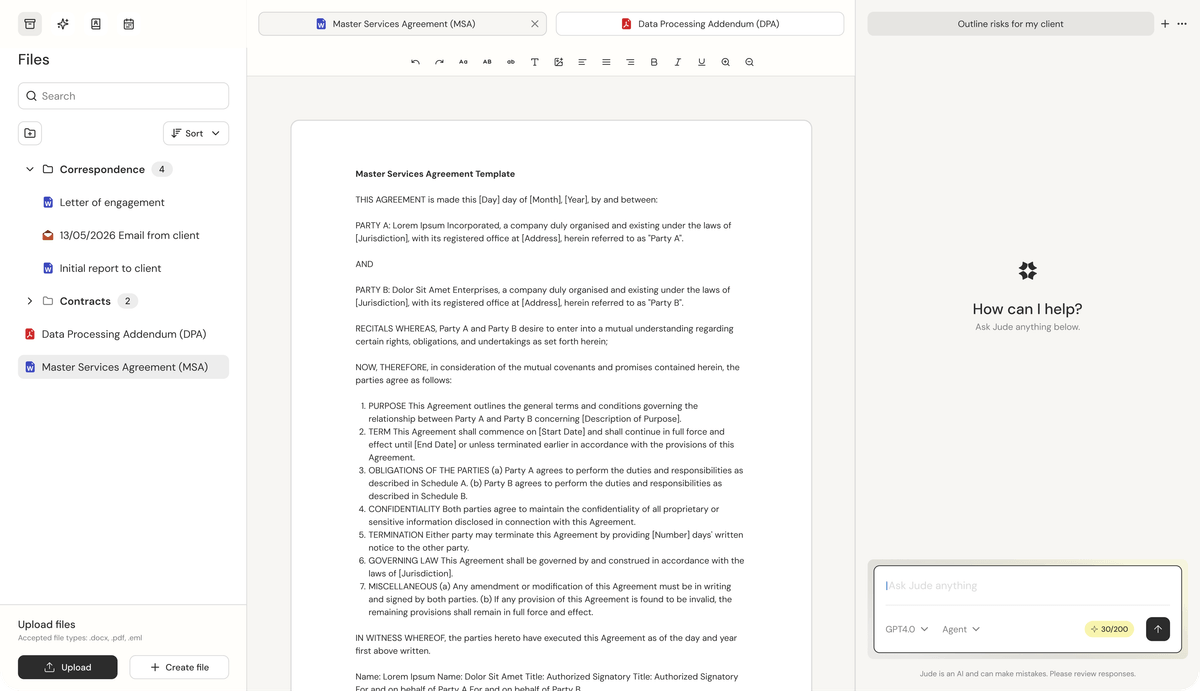
Task: Click the Master Services Agreement Template heading
Action: [435, 174]
